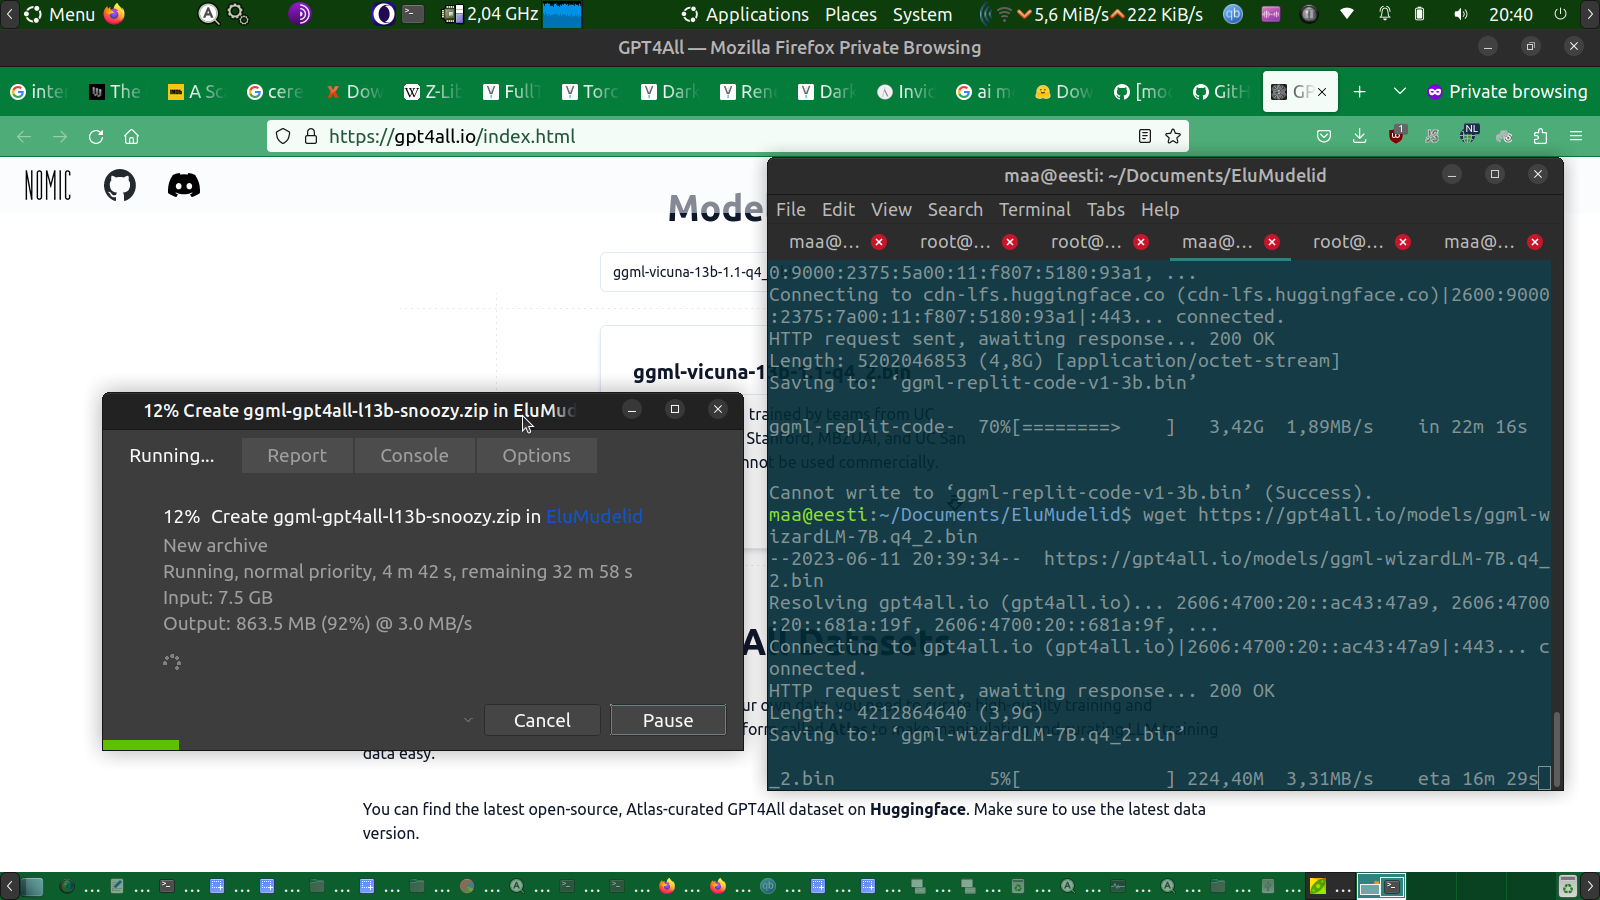Open the Save to Pocket icon
1600x900 pixels.
click(x=1324, y=136)
